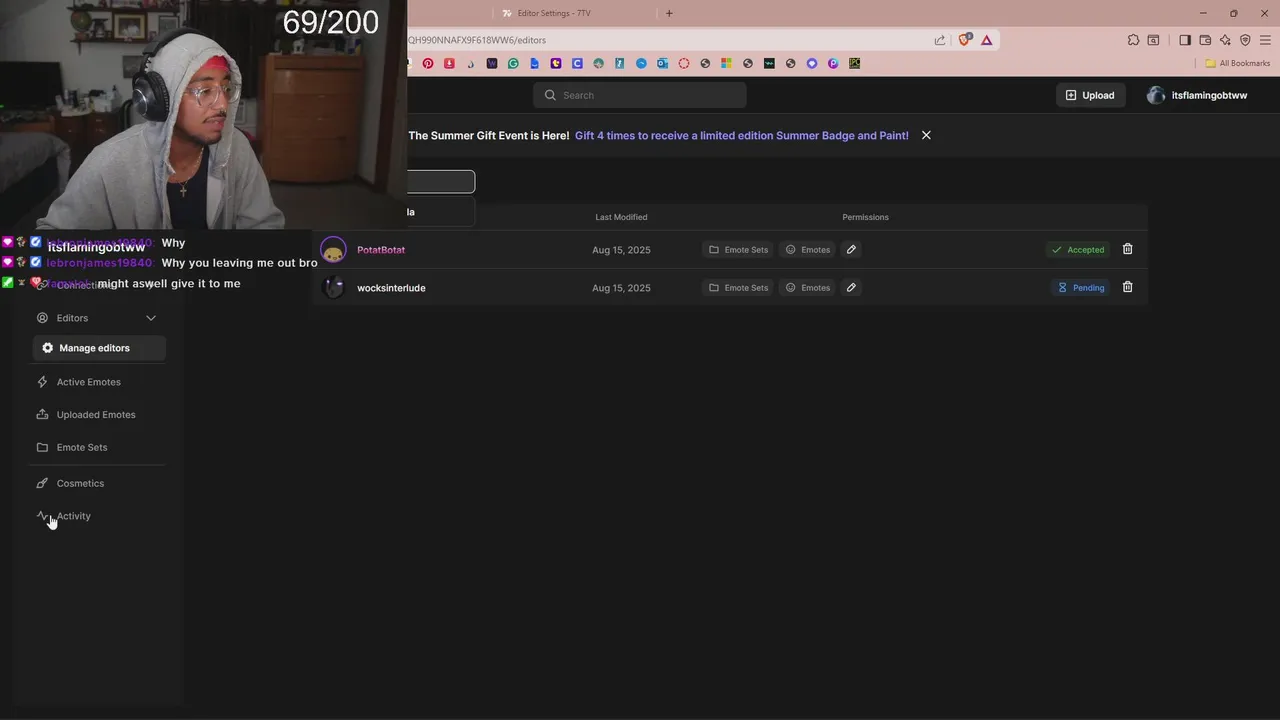Screen dimensions: 1280x720
Task: Open a new browser tab
Action: point(669,13)
